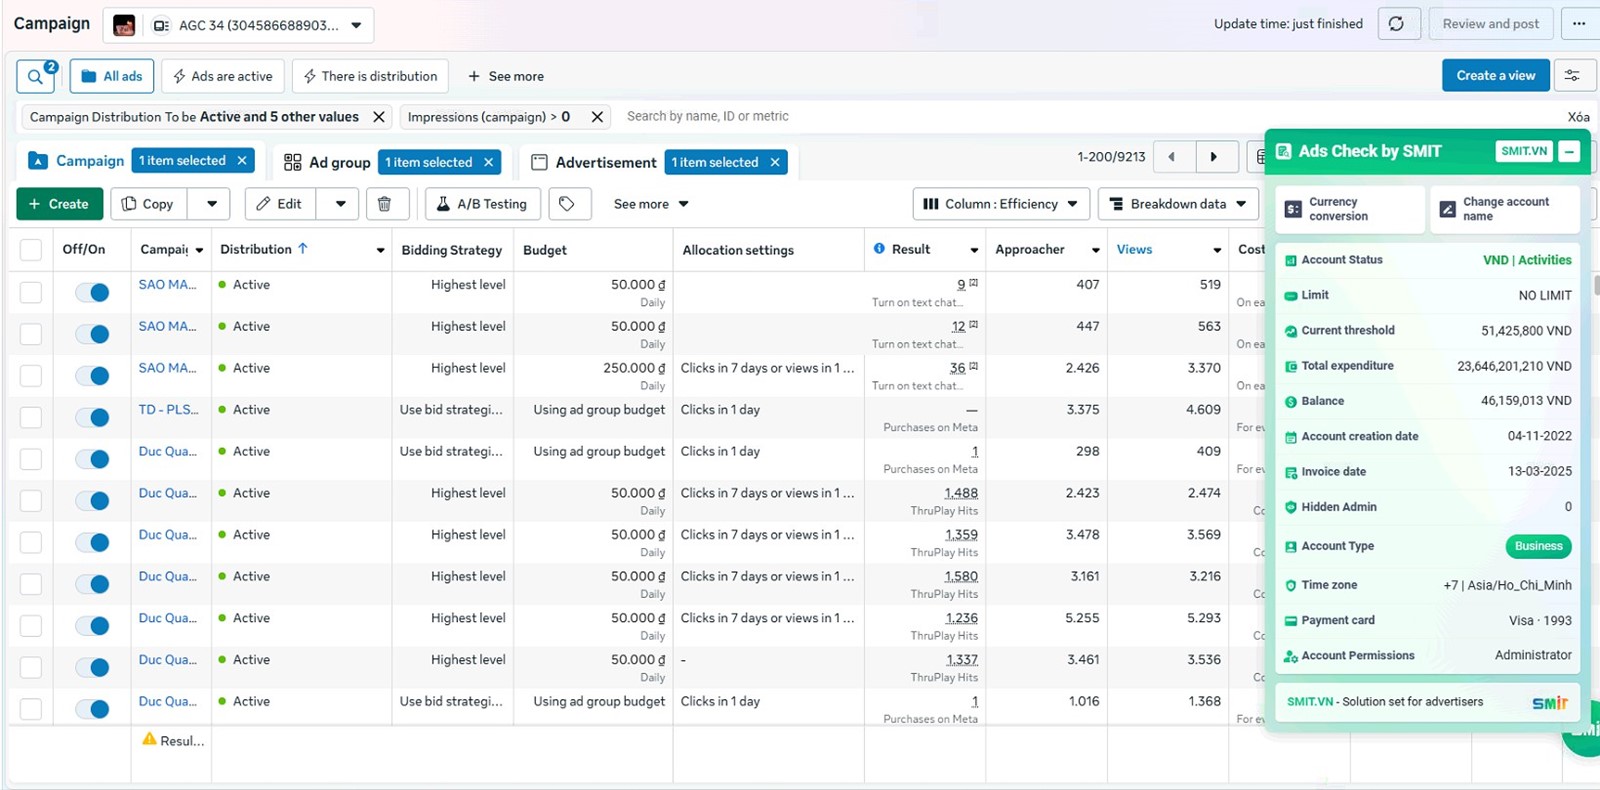The height and width of the screenshot is (790, 1600).
Task: Click the SMIT.VN badge in panel header
Action: pyautogui.click(x=1524, y=152)
